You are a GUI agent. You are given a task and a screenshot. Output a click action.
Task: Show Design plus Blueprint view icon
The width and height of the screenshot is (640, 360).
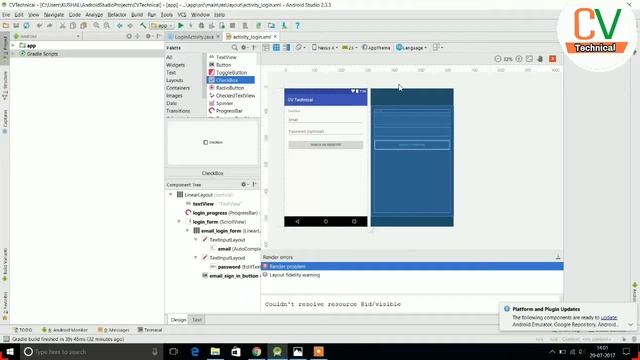point(287,47)
